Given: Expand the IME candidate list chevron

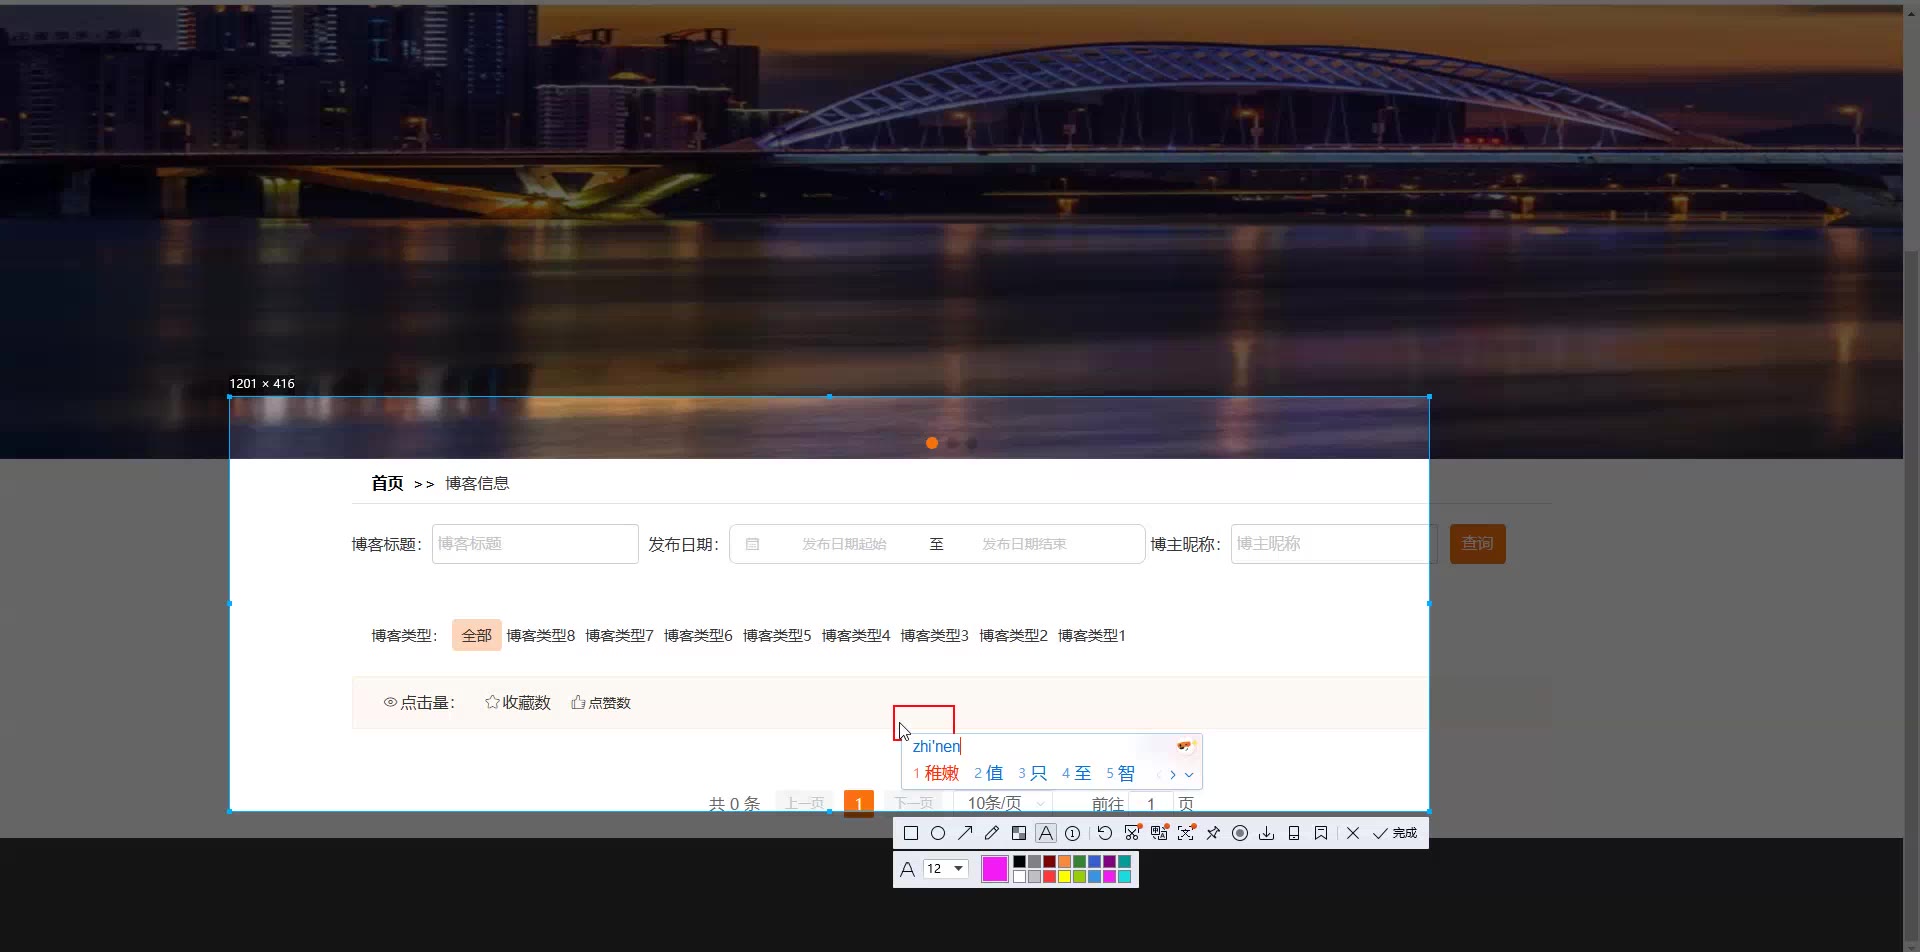Looking at the screenshot, I should tap(1189, 775).
